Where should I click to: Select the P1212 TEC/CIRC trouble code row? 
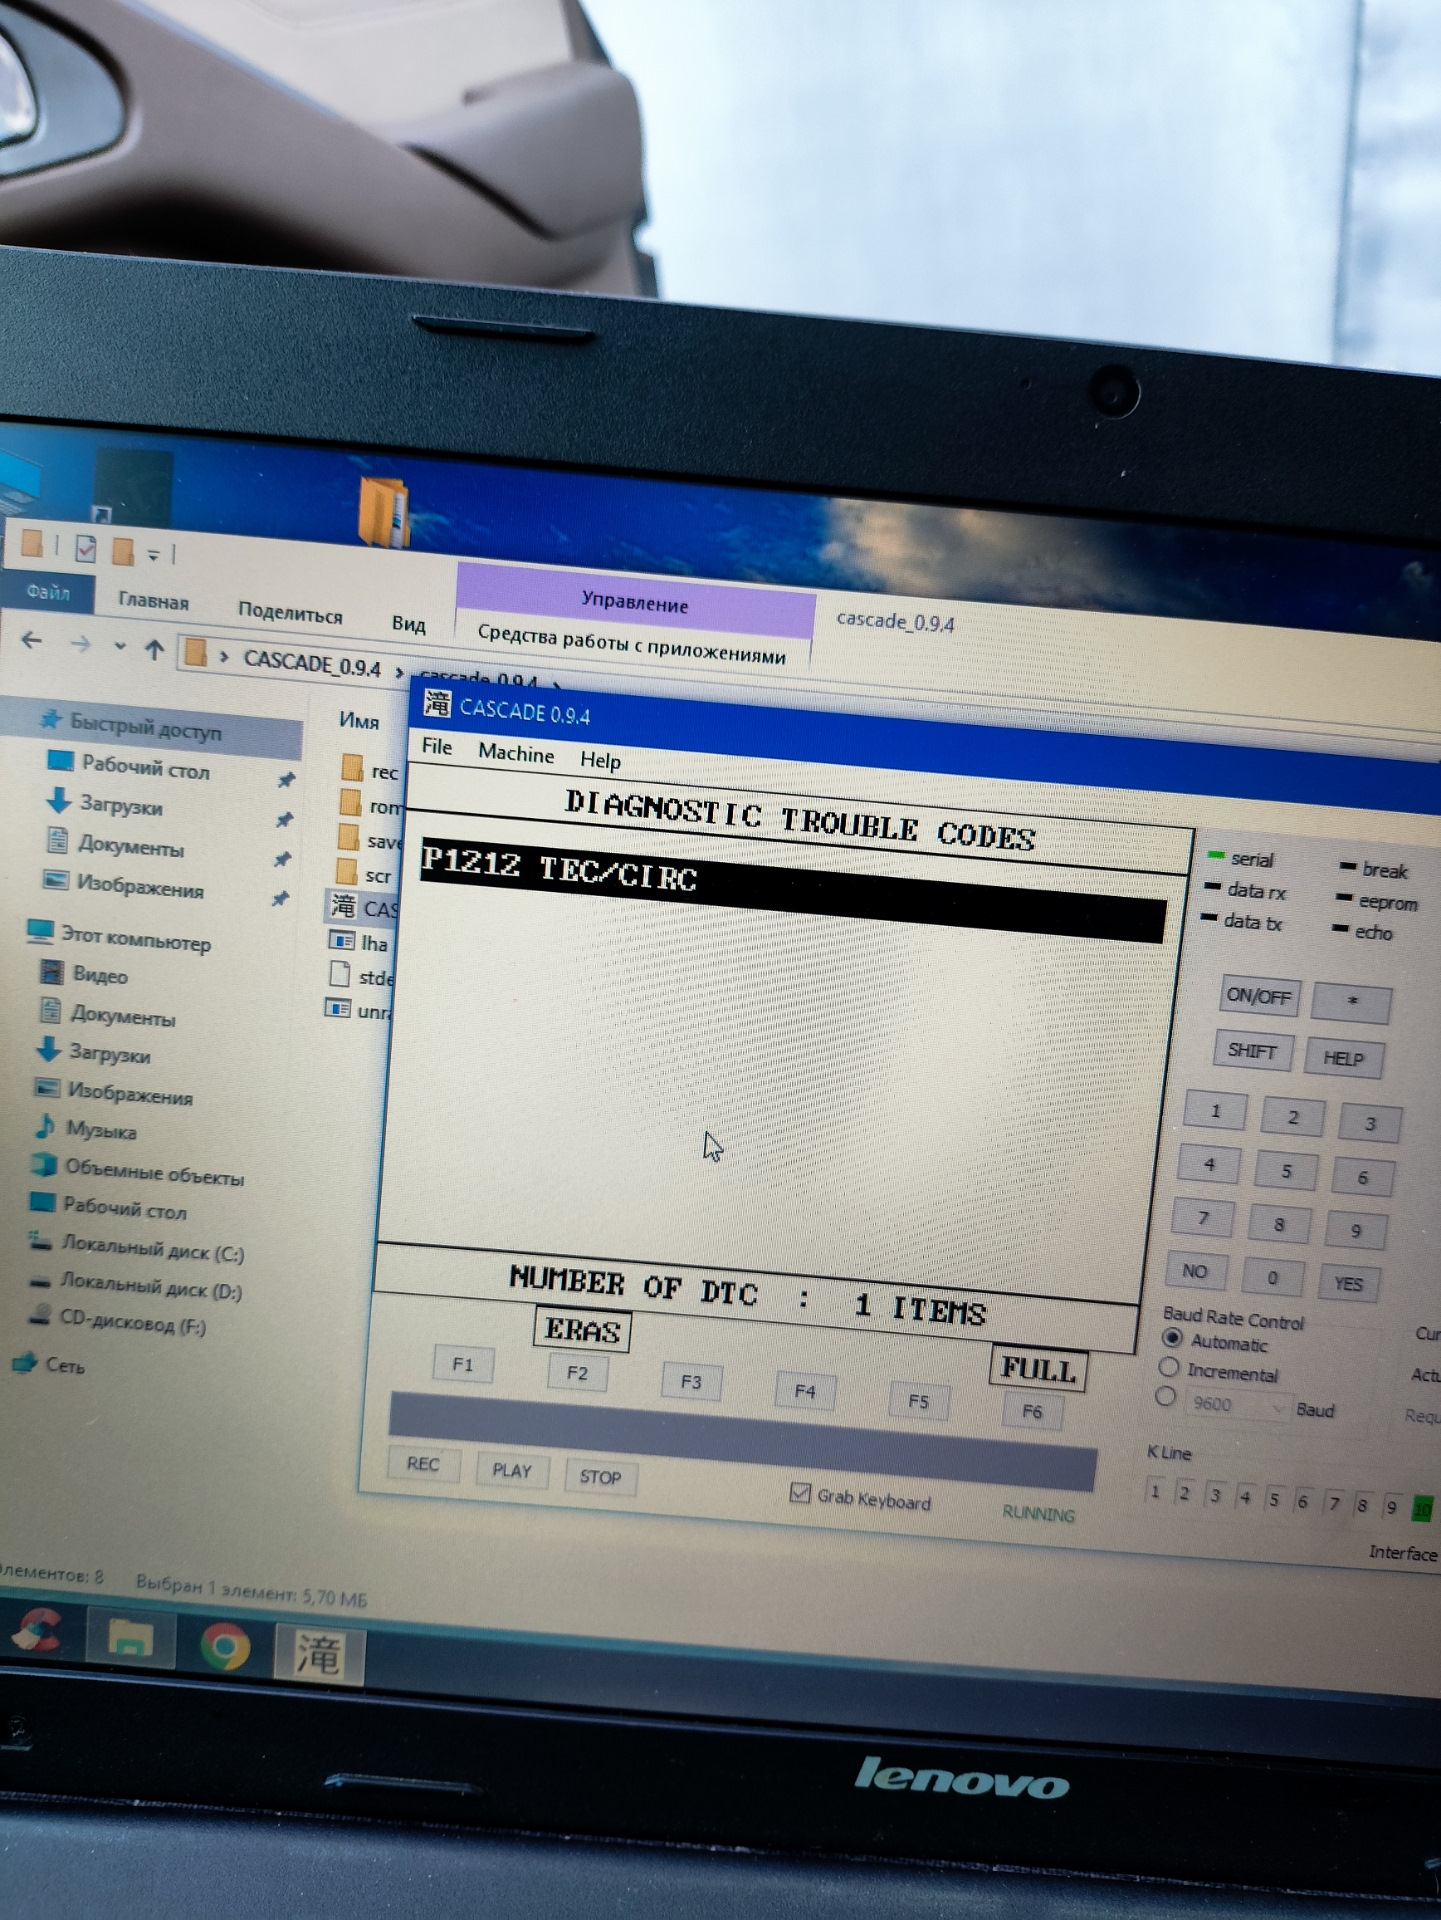tap(793, 891)
